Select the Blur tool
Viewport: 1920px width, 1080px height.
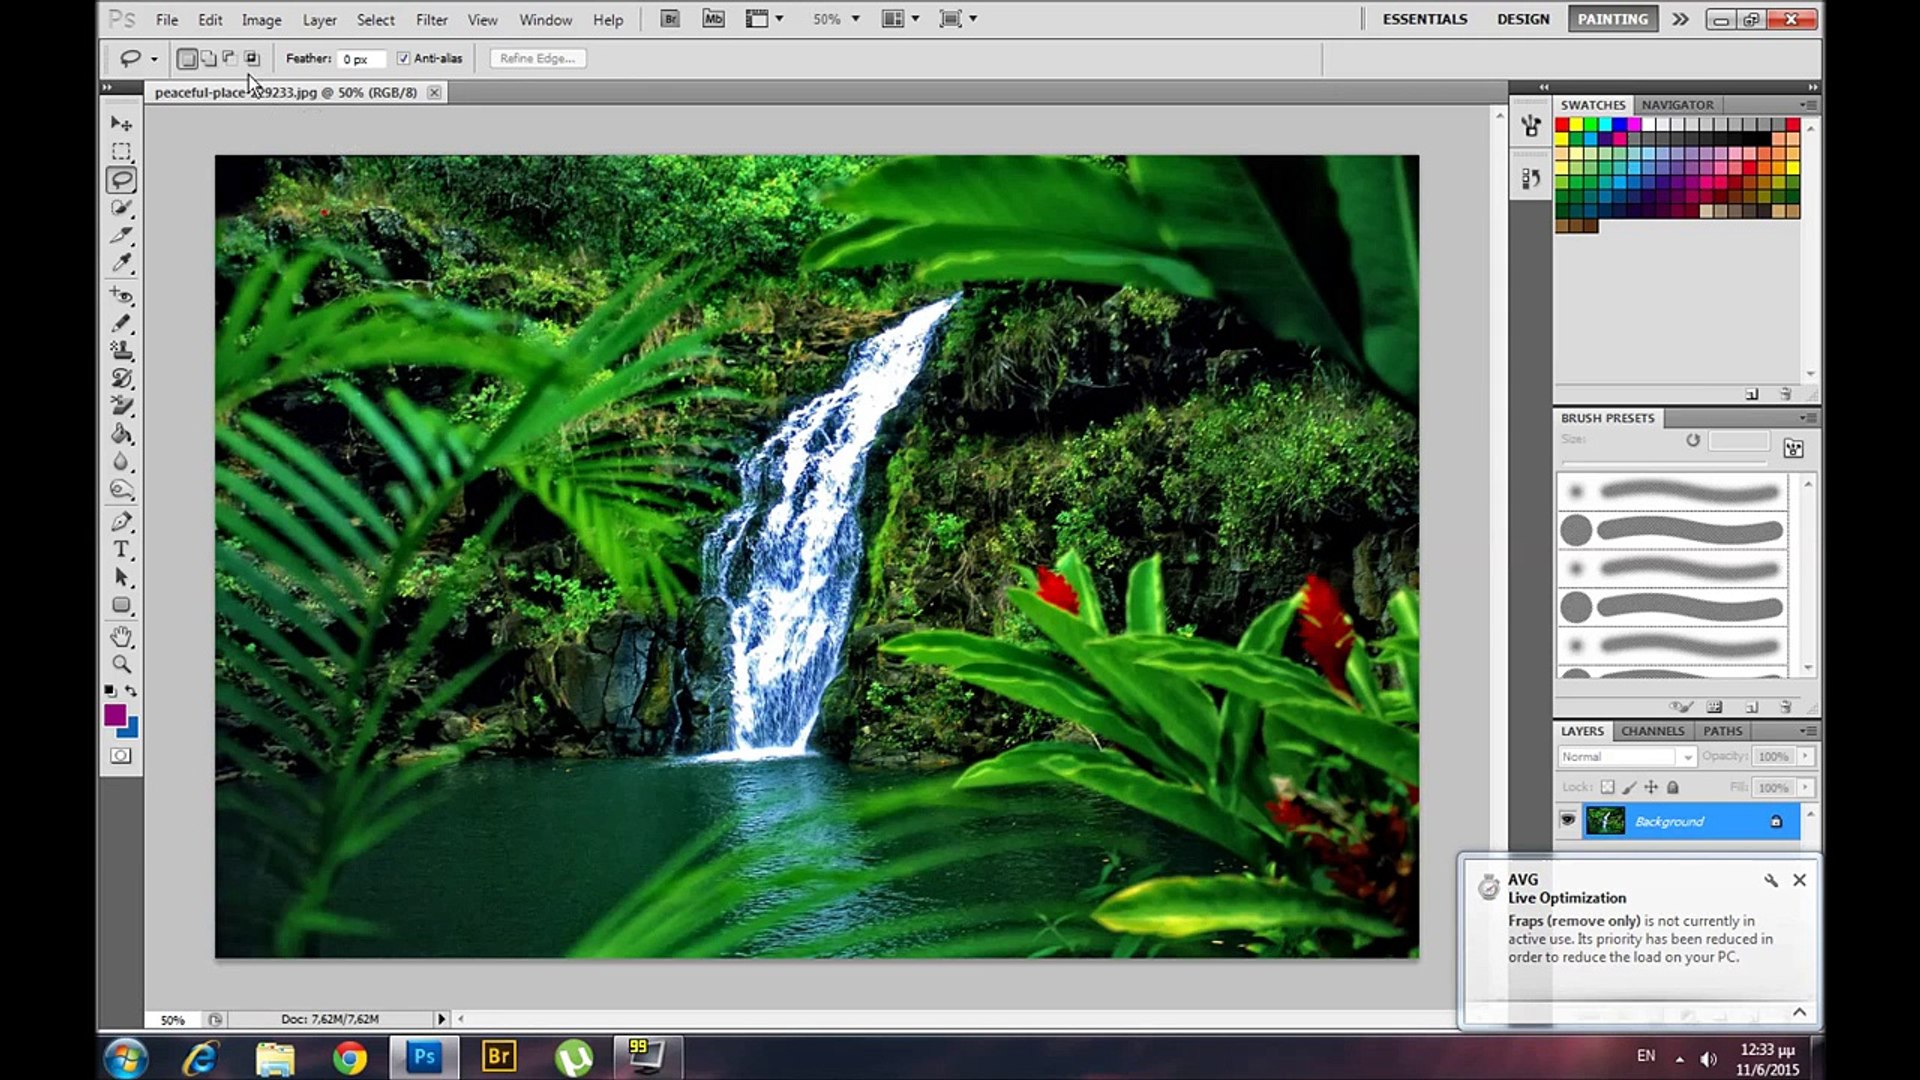tap(121, 462)
